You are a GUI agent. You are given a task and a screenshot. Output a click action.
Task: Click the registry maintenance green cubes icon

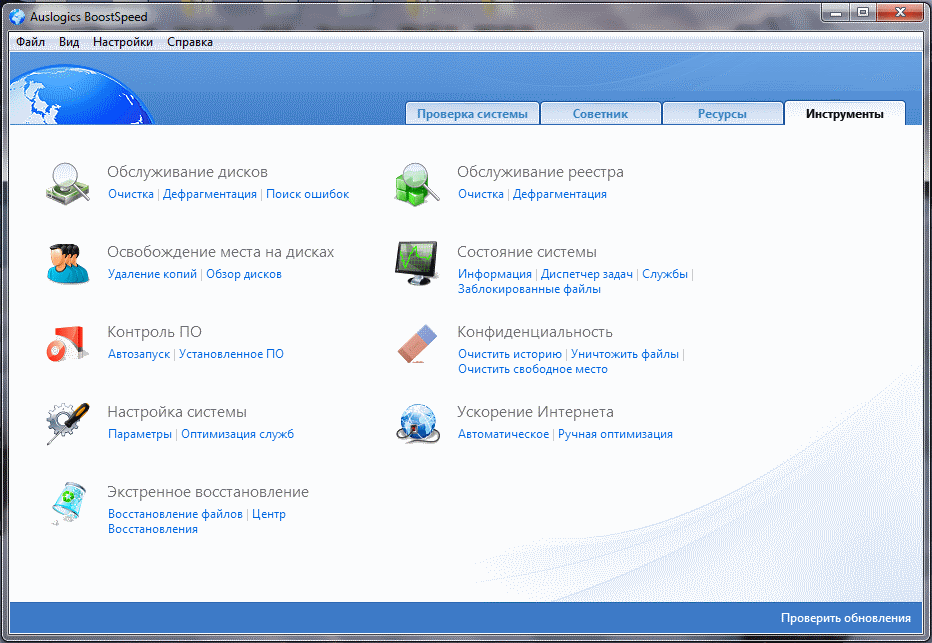tap(417, 184)
